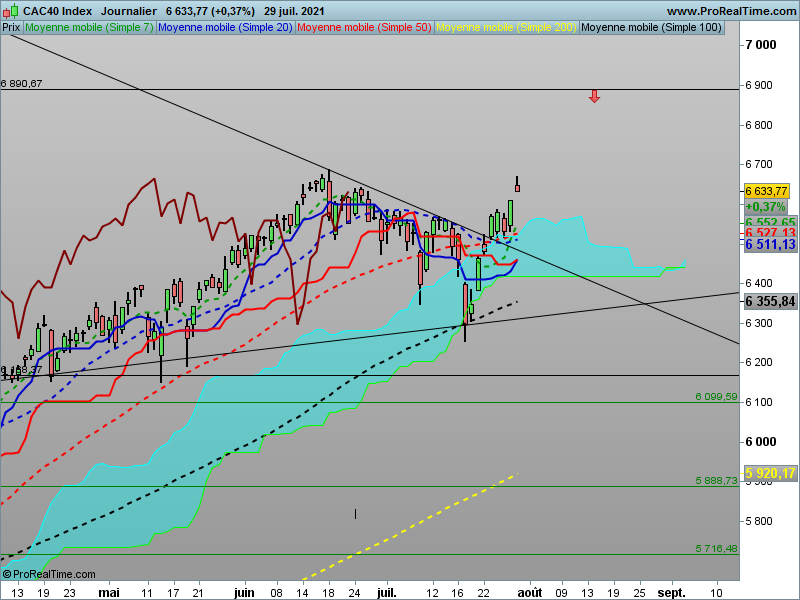Screen dimensions: 800x600
Task: Click the green 6 552,65 value label
Action: point(770,222)
